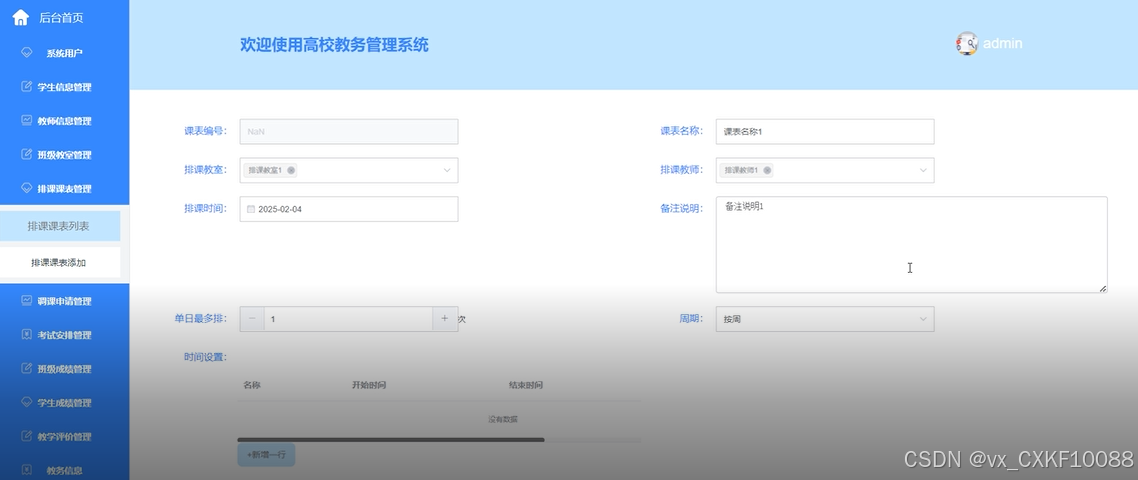Click the calendar icon in 排课时间 field
The width and height of the screenshot is (1138, 480).
(x=251, y=209)
